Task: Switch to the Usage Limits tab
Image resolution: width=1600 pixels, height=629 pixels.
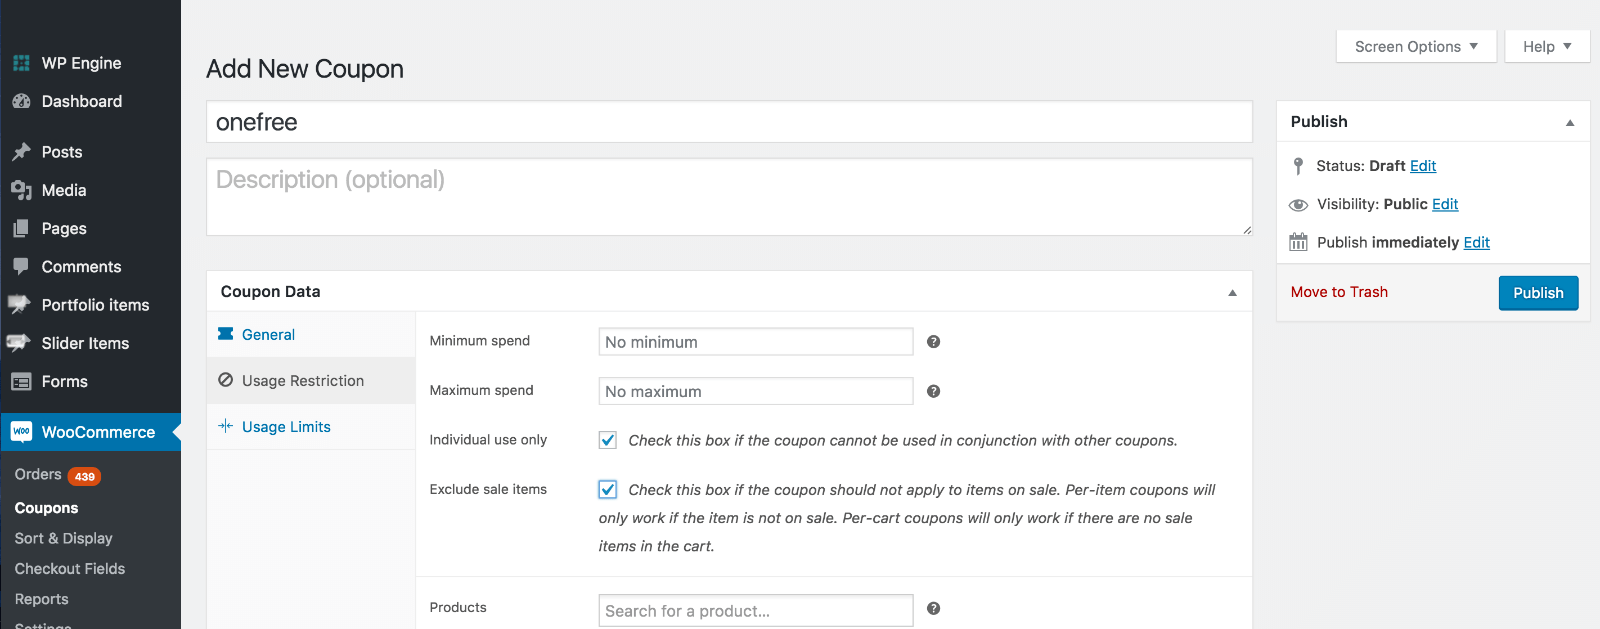Action: pos(286,427)
